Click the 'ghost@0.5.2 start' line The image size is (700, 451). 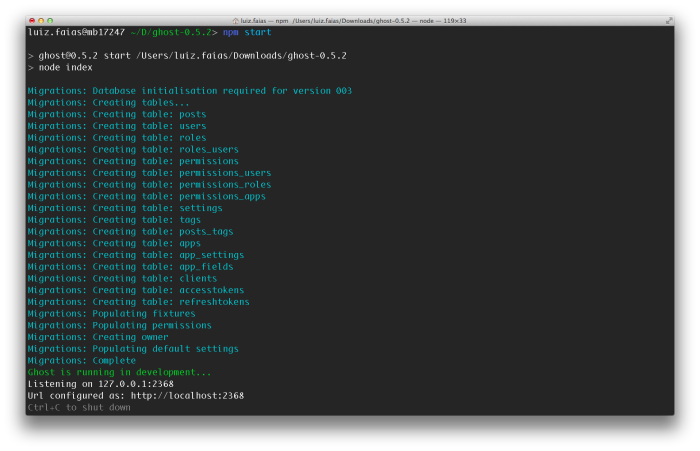(187, 56)
